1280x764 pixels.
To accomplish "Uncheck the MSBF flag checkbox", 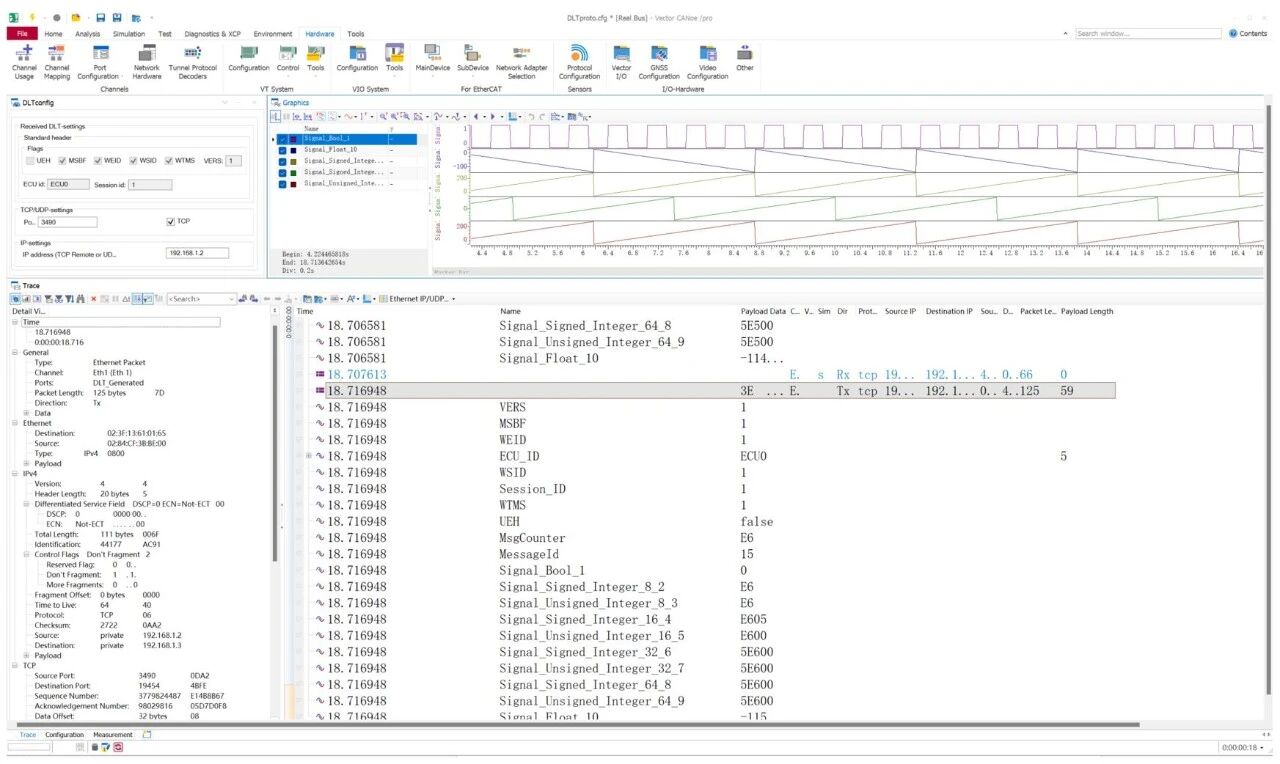I will (62, 160).
